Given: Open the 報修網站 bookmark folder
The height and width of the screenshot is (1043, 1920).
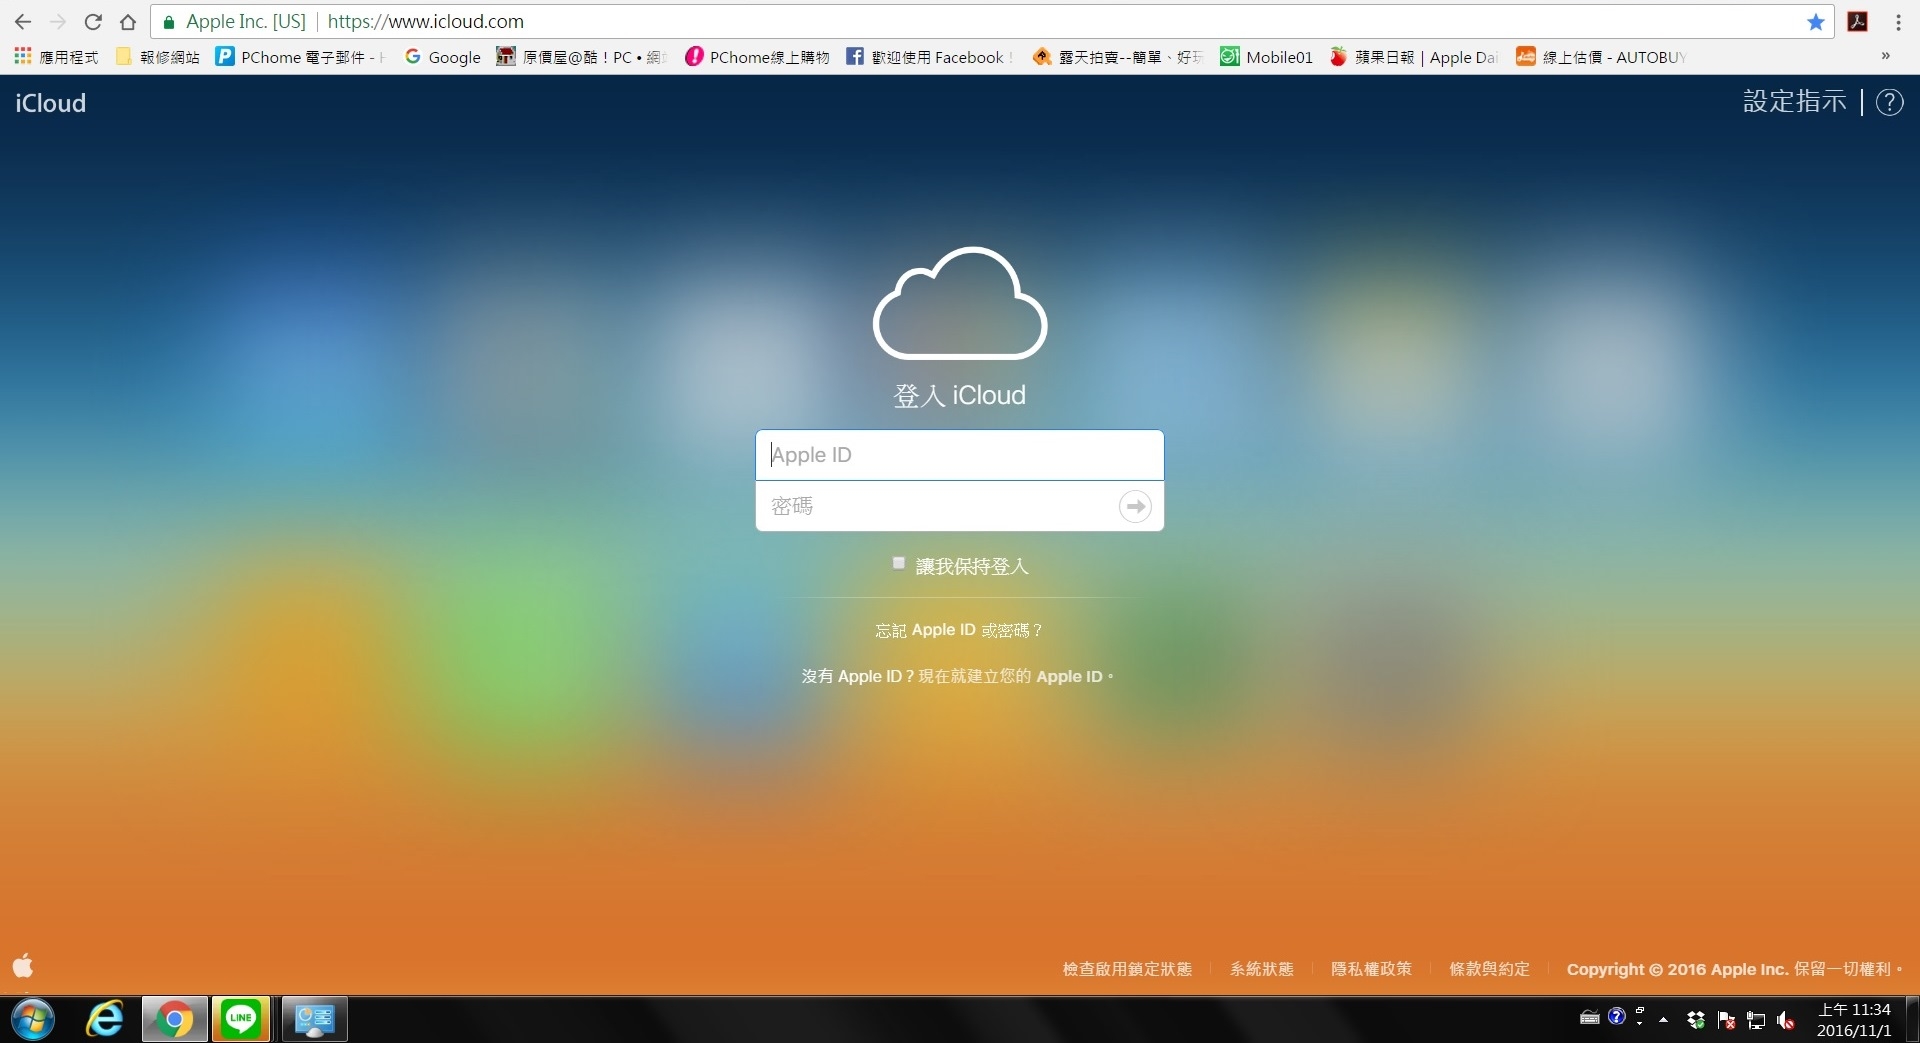Looking at the screenshot, I should [158, 57].
